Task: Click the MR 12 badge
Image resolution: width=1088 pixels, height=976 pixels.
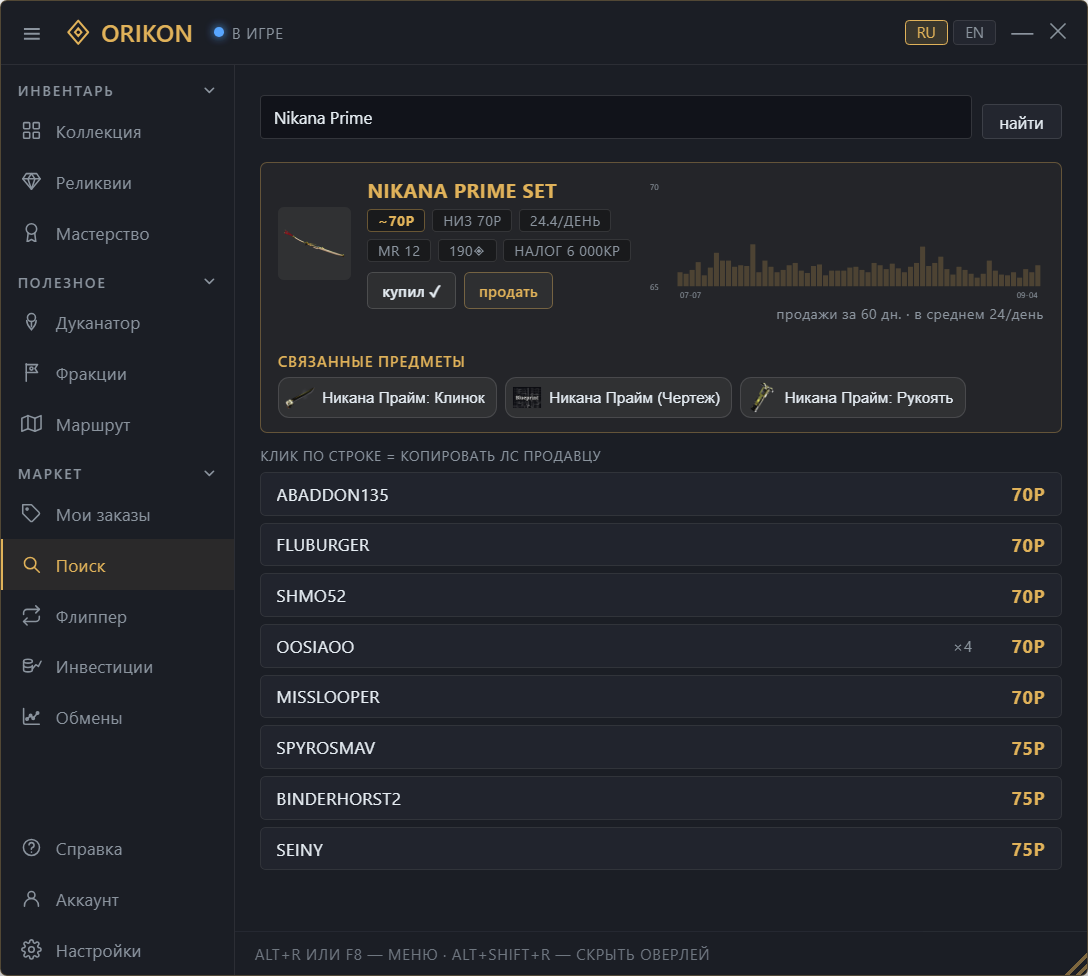Action: (x=398, y=250)
